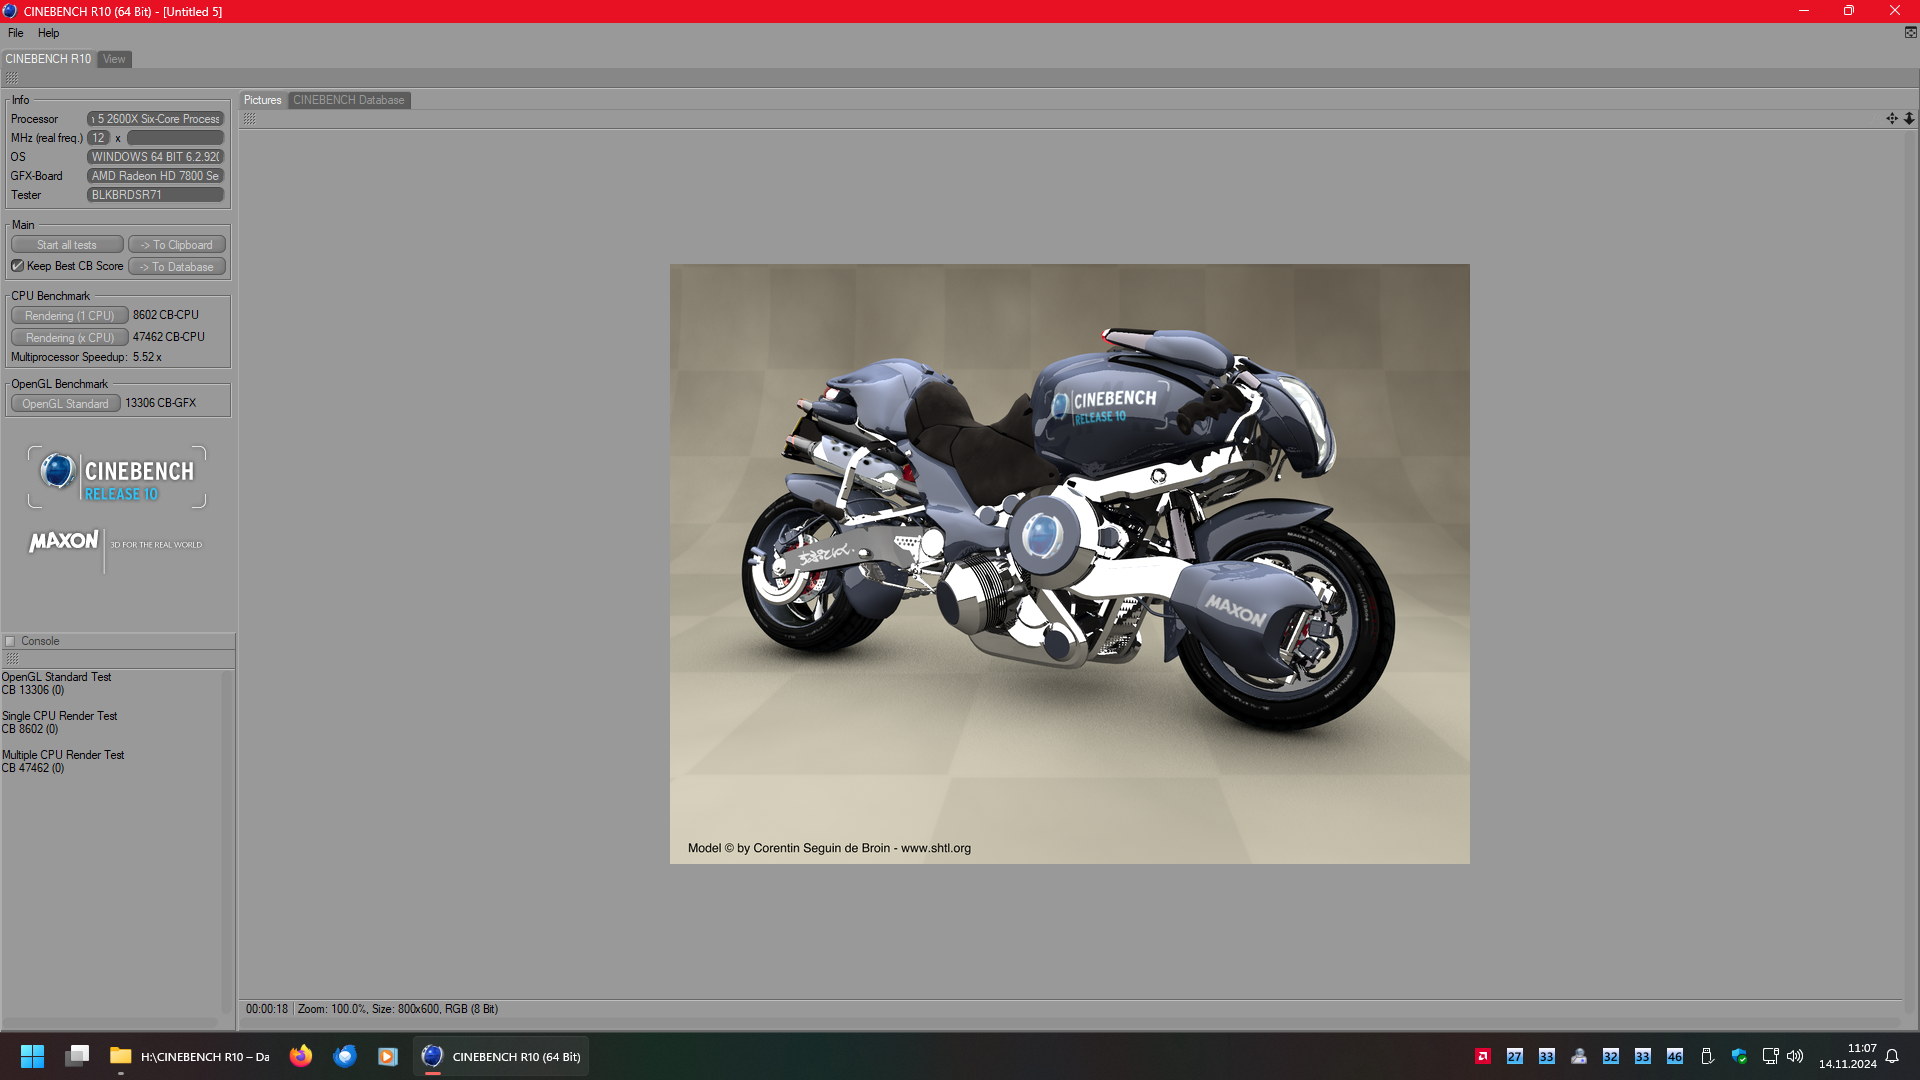1920x1080 pixels.
Task: Click the top toolbar grip handle
Action: coord(12,77)
